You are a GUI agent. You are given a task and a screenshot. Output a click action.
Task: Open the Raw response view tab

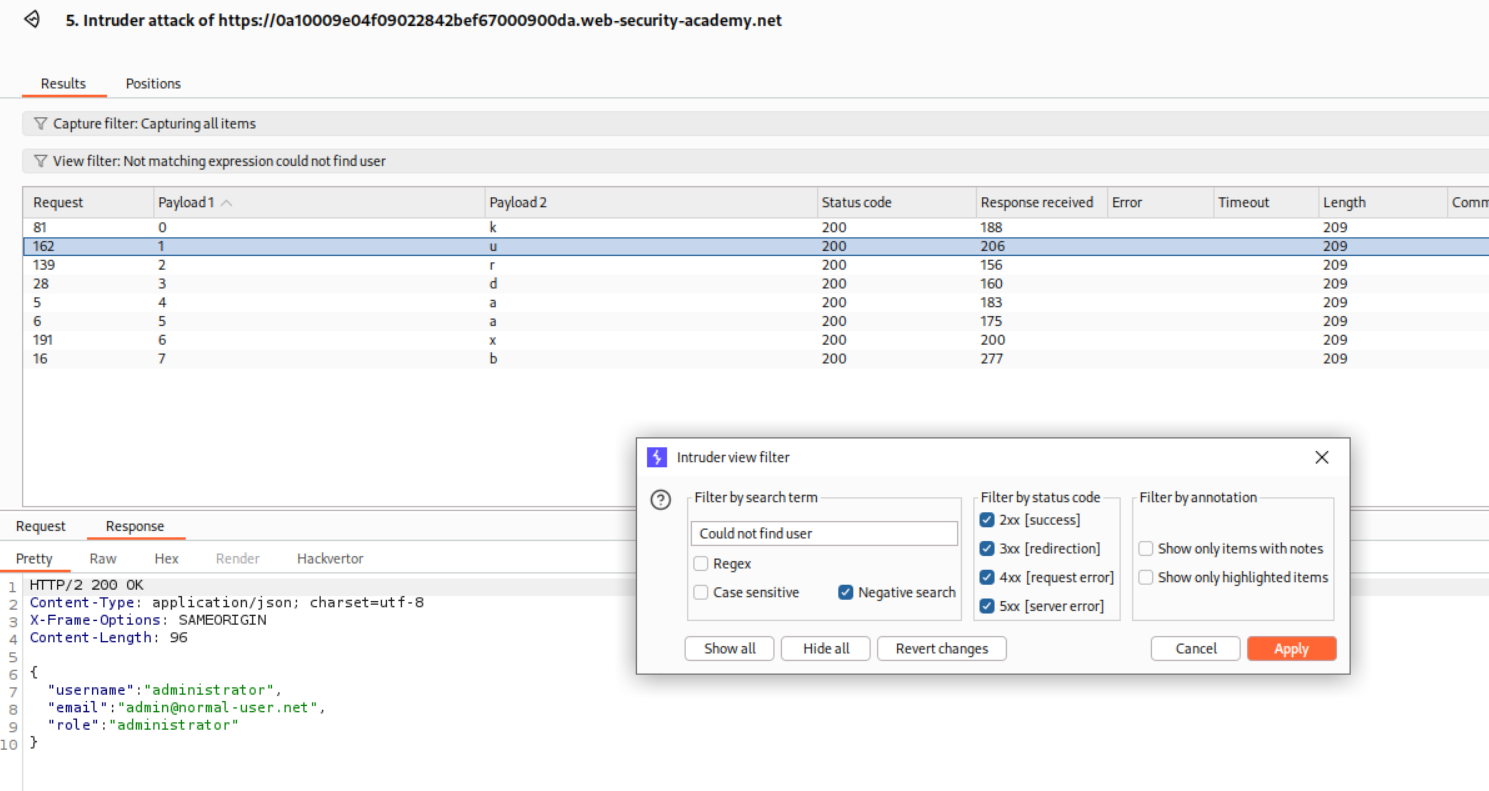[103, 558]
